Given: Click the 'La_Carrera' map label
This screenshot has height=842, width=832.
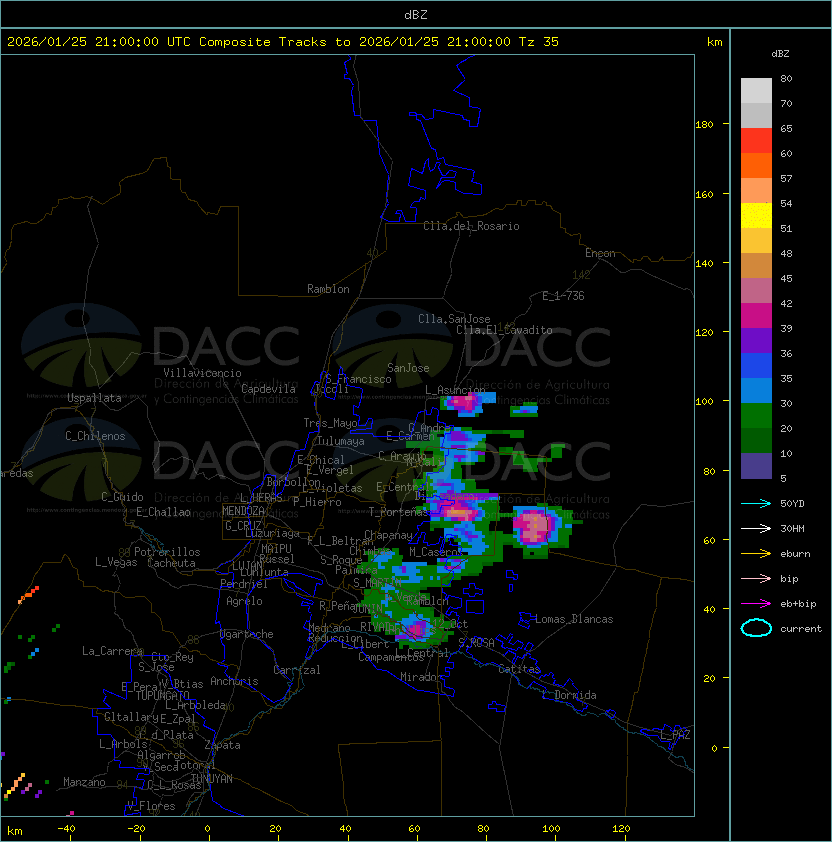Looking at the screenshot, I should pyautogui.click(x=112, y=651).
